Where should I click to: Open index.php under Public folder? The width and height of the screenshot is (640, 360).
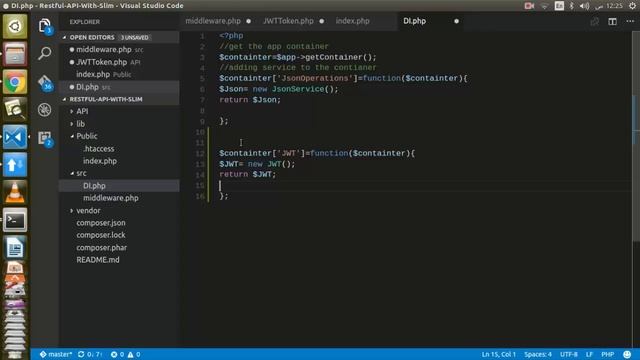point(119,161)
